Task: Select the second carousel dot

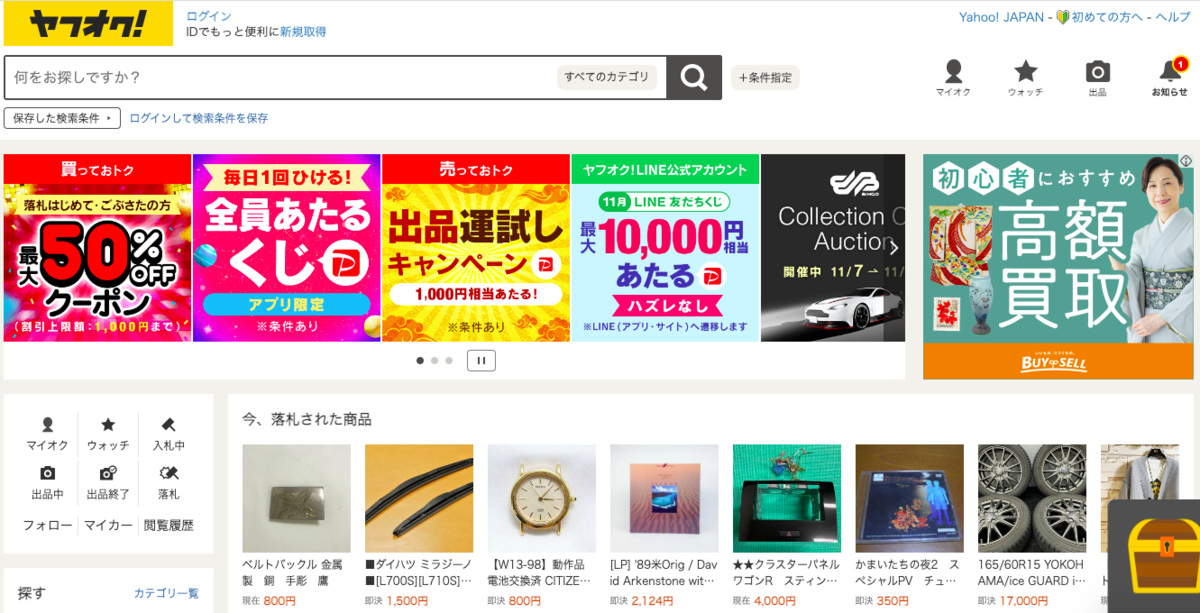Action: [435, 360]
